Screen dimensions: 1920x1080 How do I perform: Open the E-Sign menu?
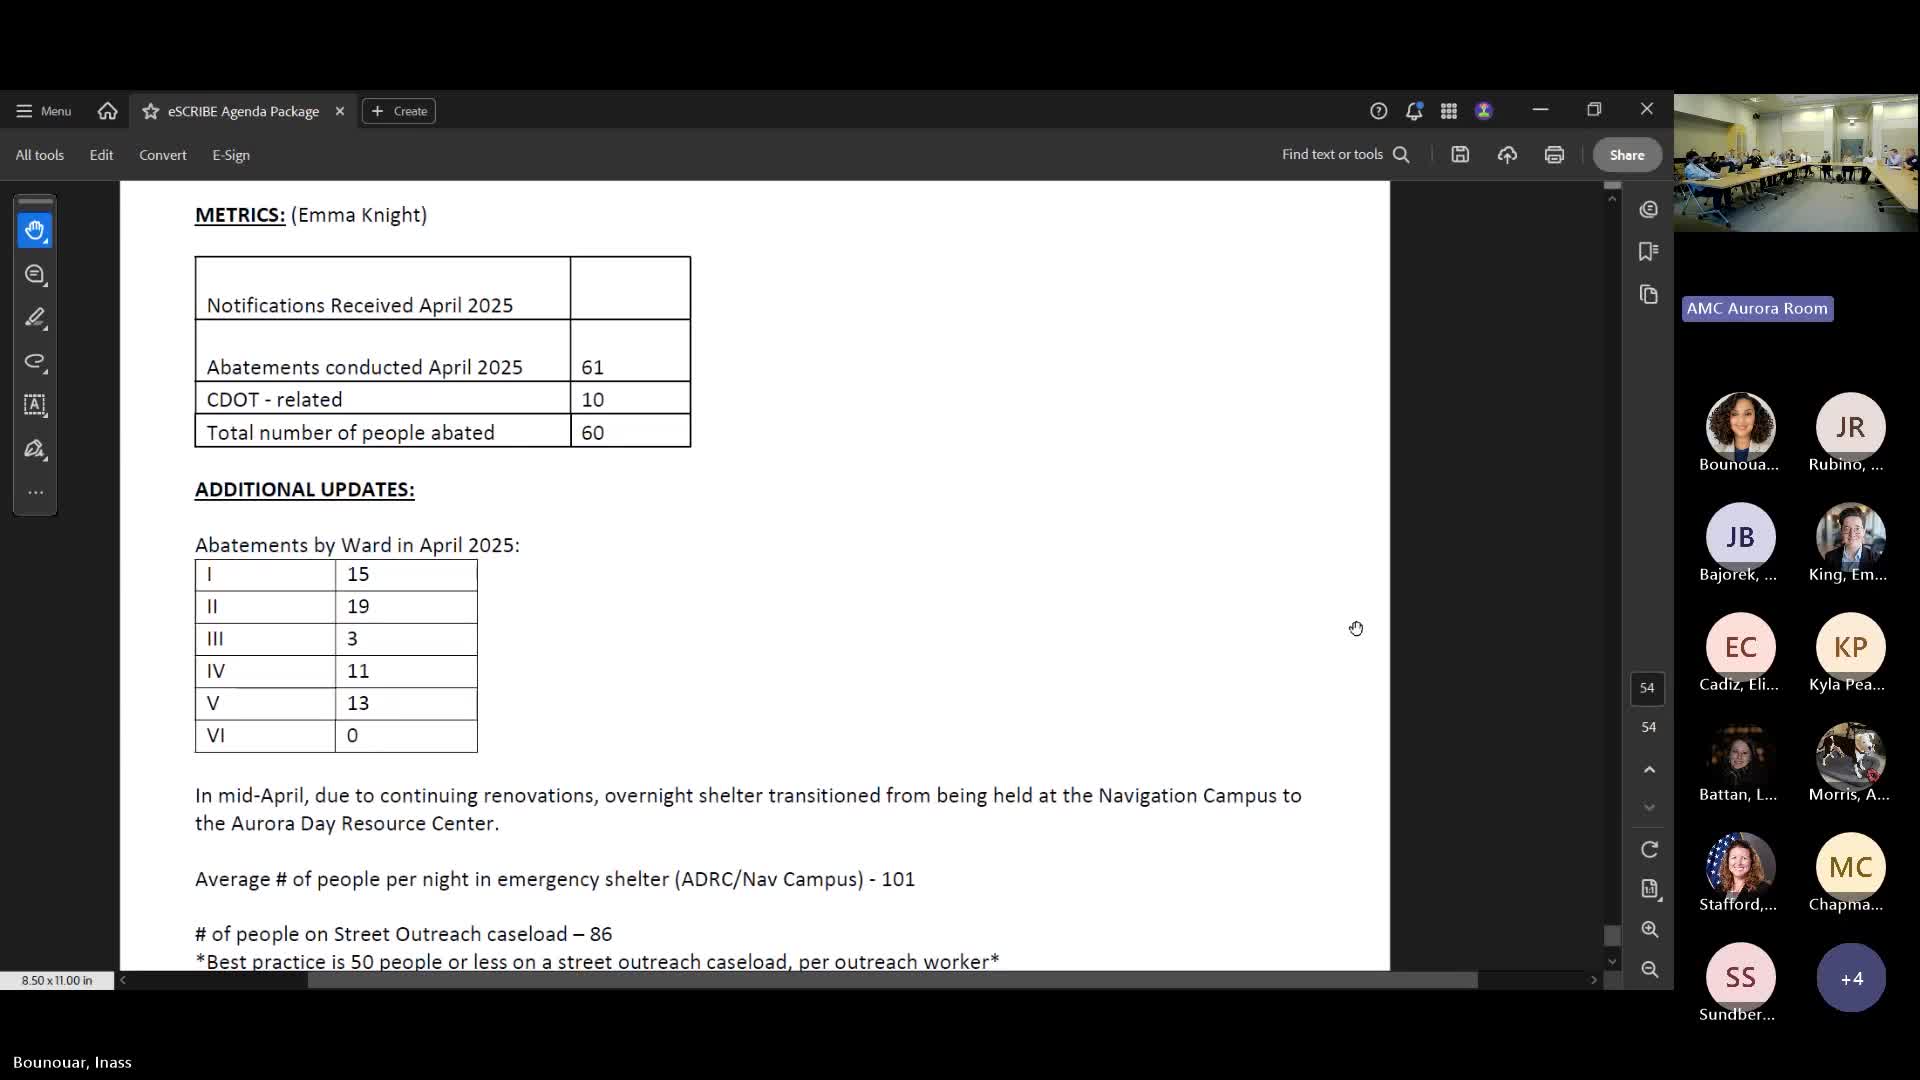(x=231, y=155)
